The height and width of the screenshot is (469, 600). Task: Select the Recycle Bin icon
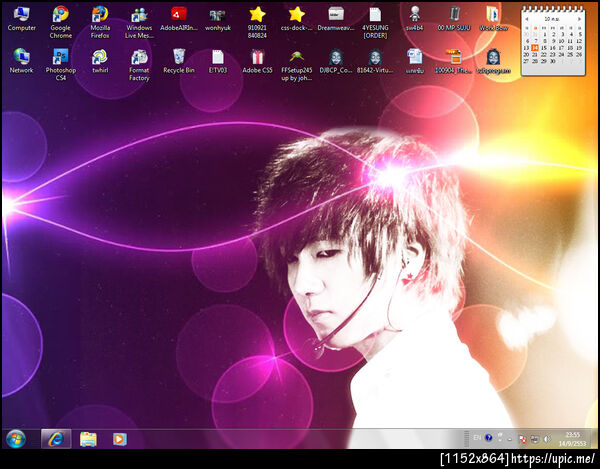point(179,61)
